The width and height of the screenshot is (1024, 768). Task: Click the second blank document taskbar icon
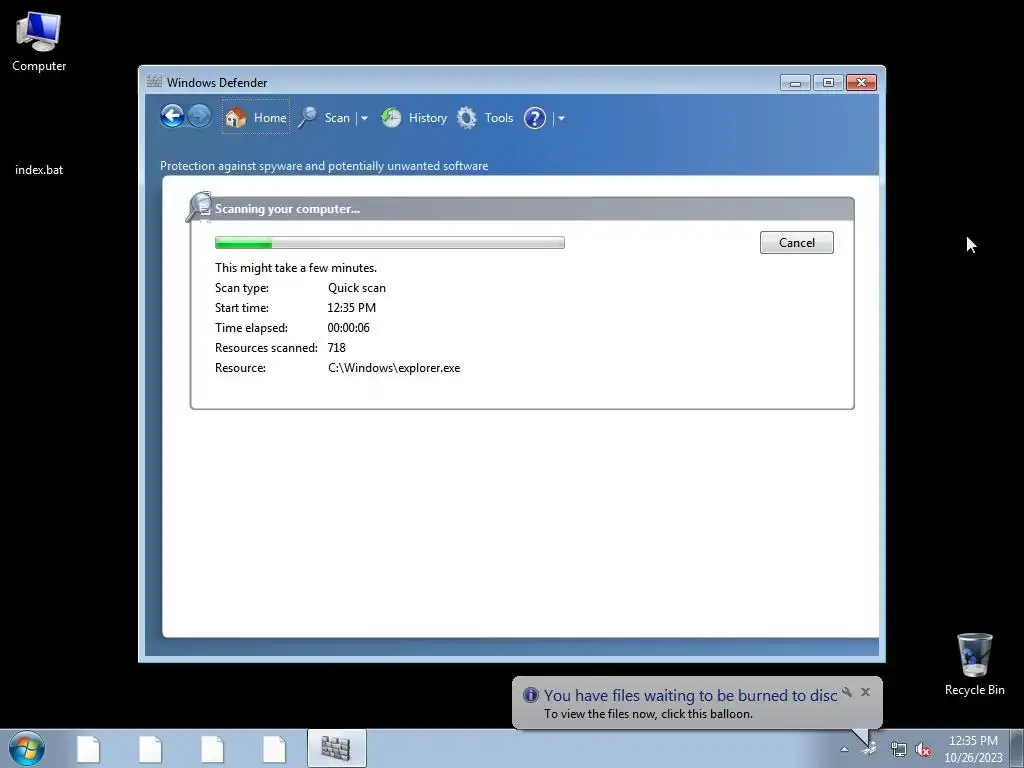pyautogui.click(x=150, y=749)
